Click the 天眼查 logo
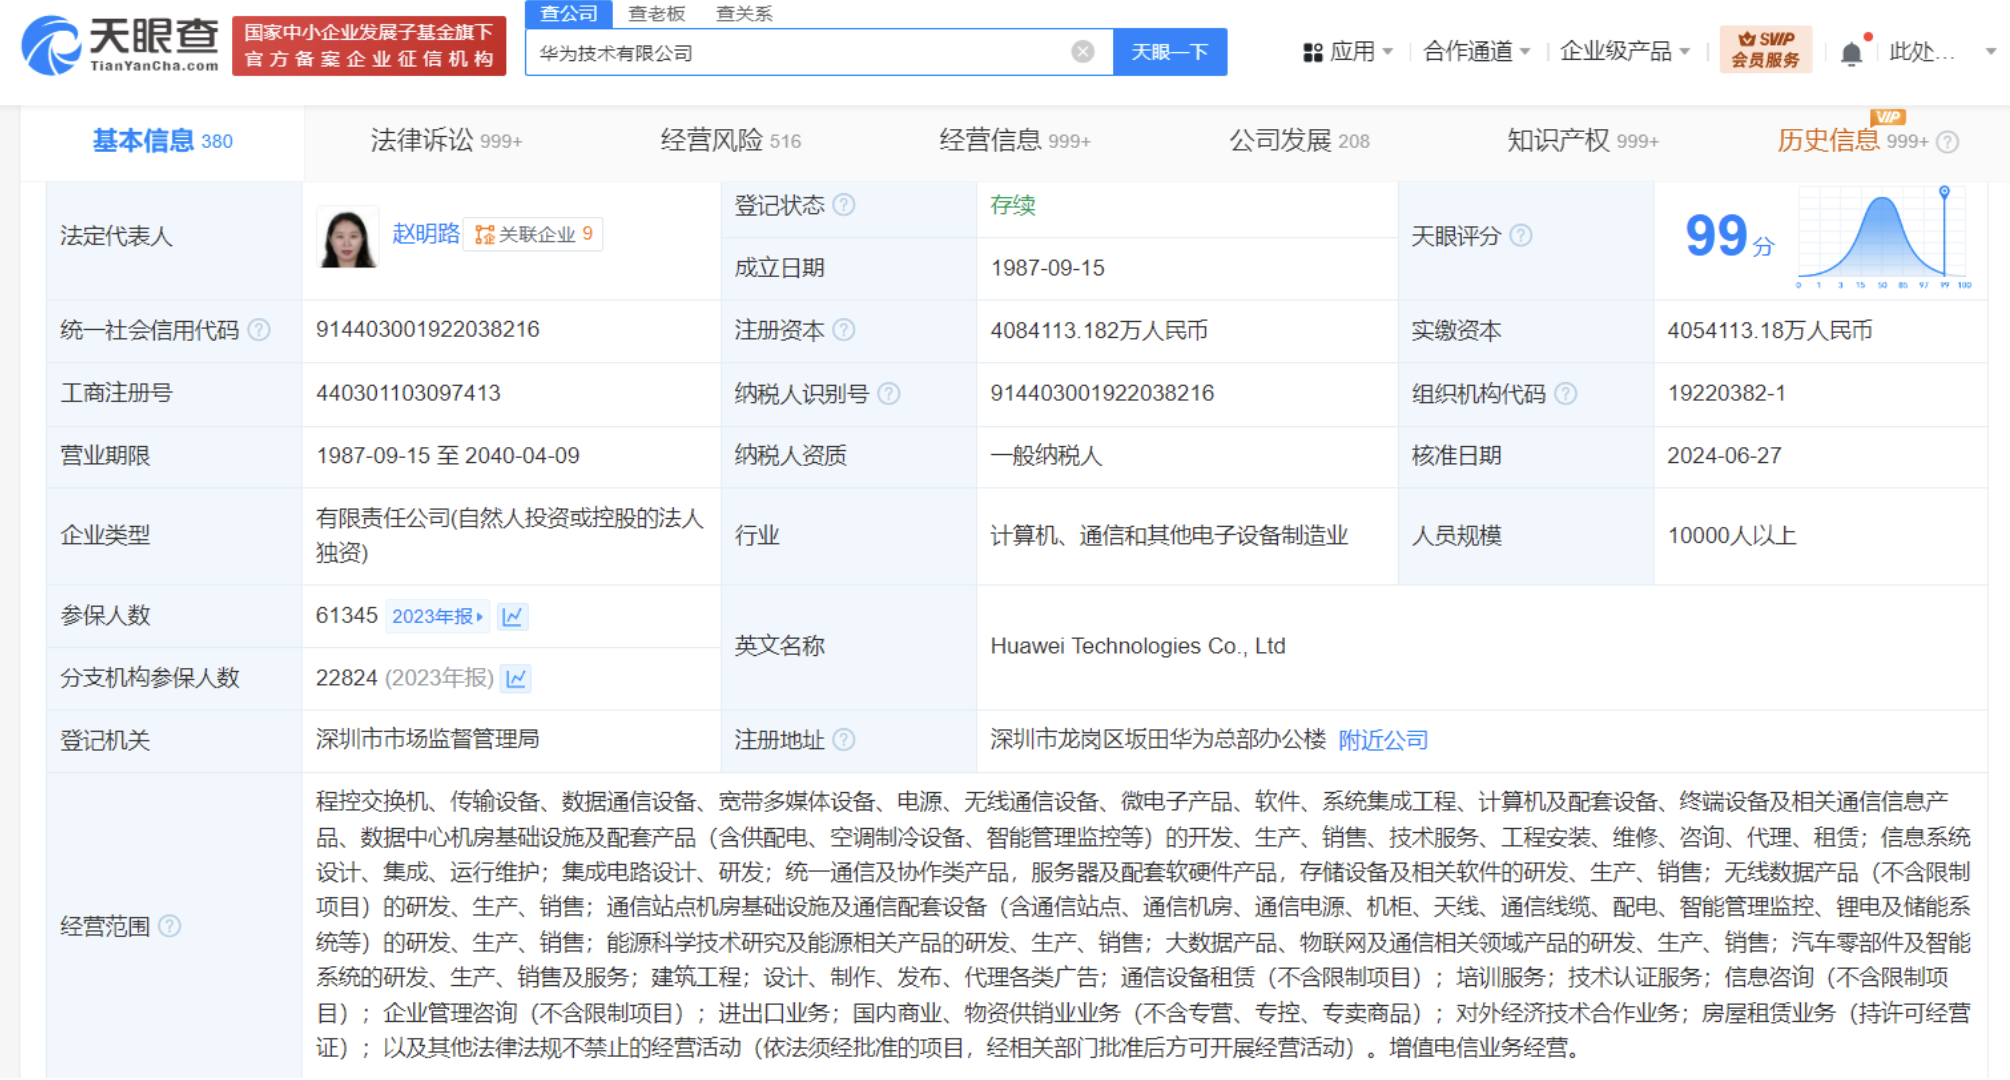Viewport: 2010px width, 1080px height. [x=120, y=45]
